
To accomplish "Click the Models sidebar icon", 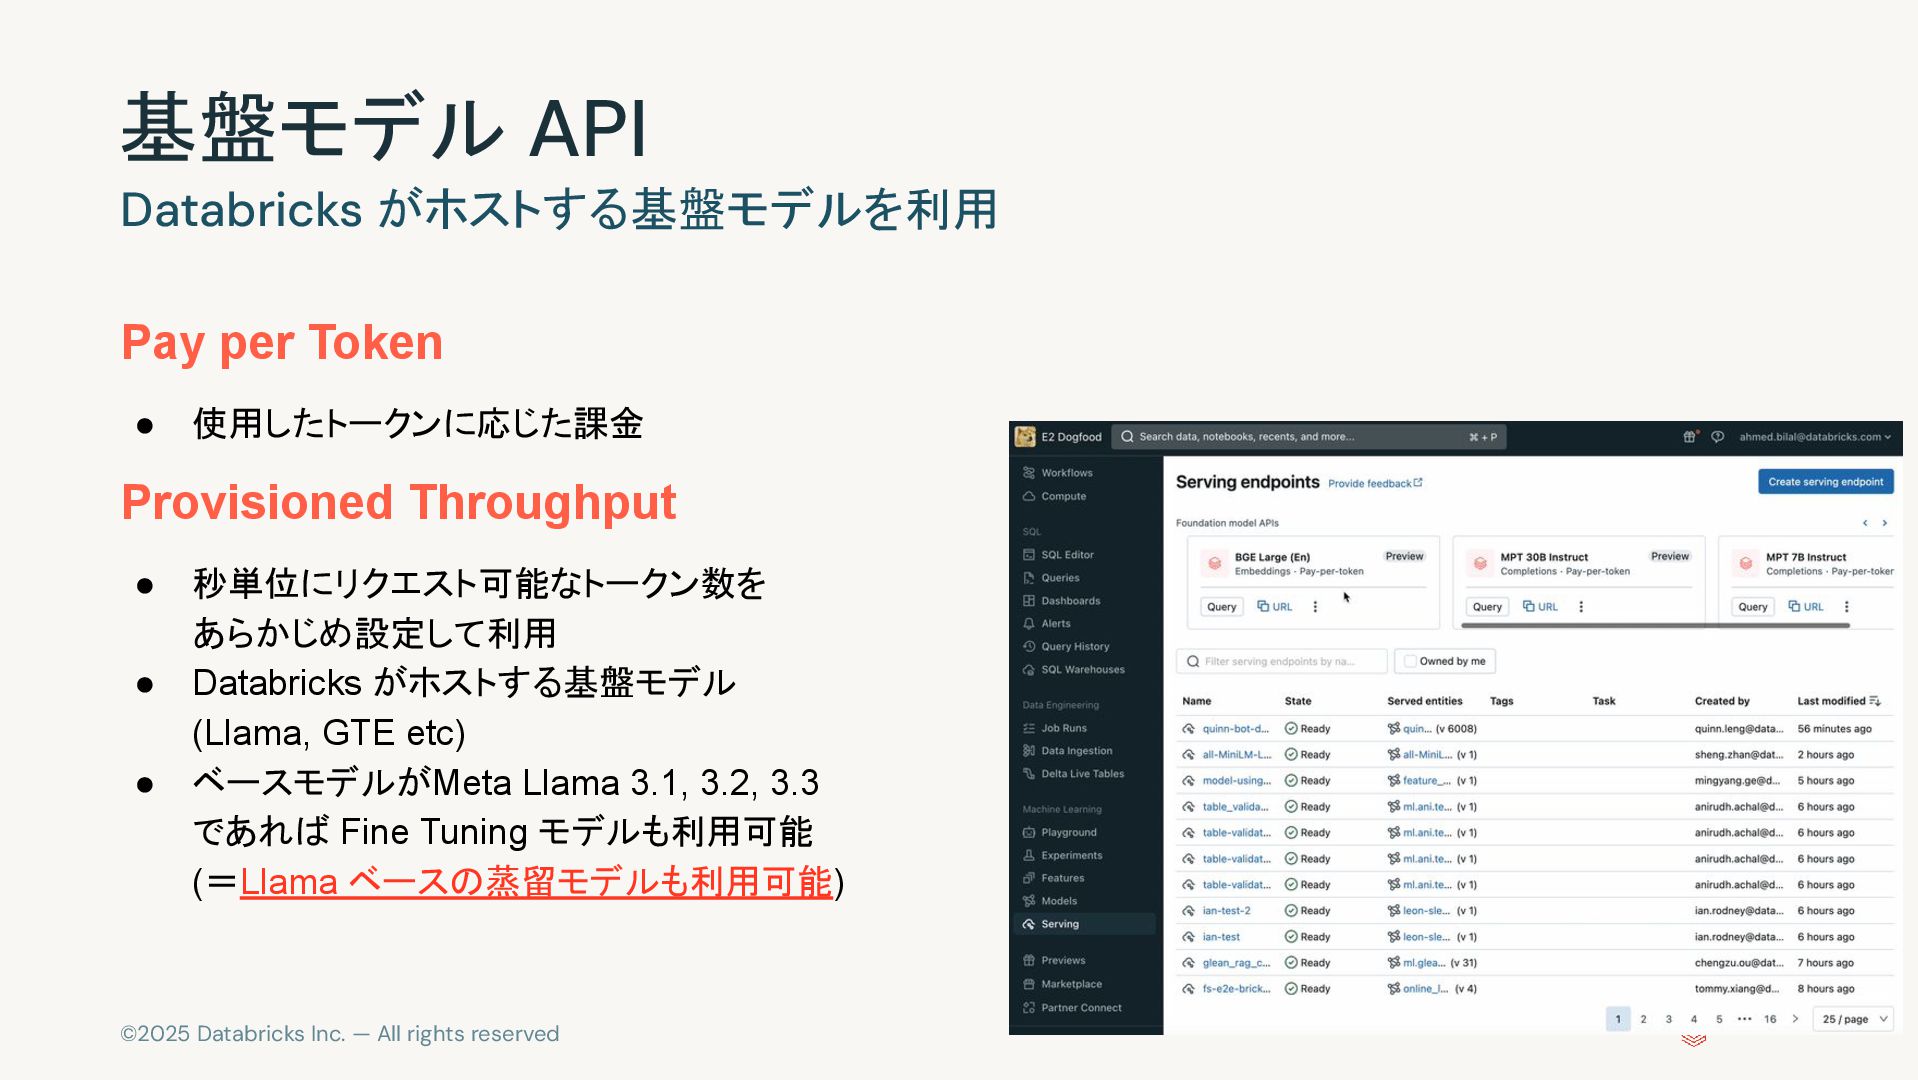I will pos(1029,901).
